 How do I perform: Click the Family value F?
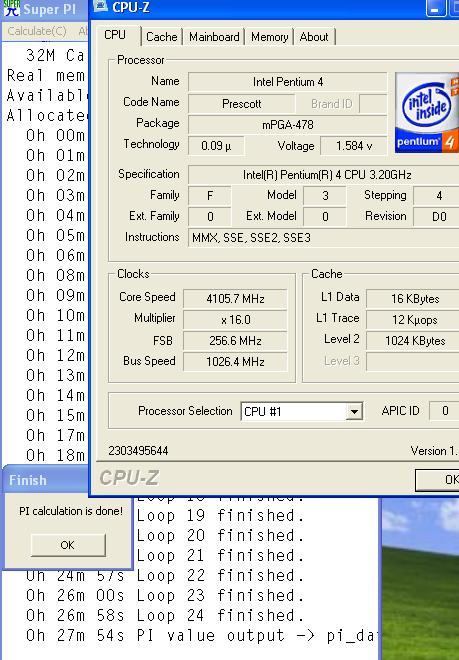pyautogui.click(x=210, y=195)
